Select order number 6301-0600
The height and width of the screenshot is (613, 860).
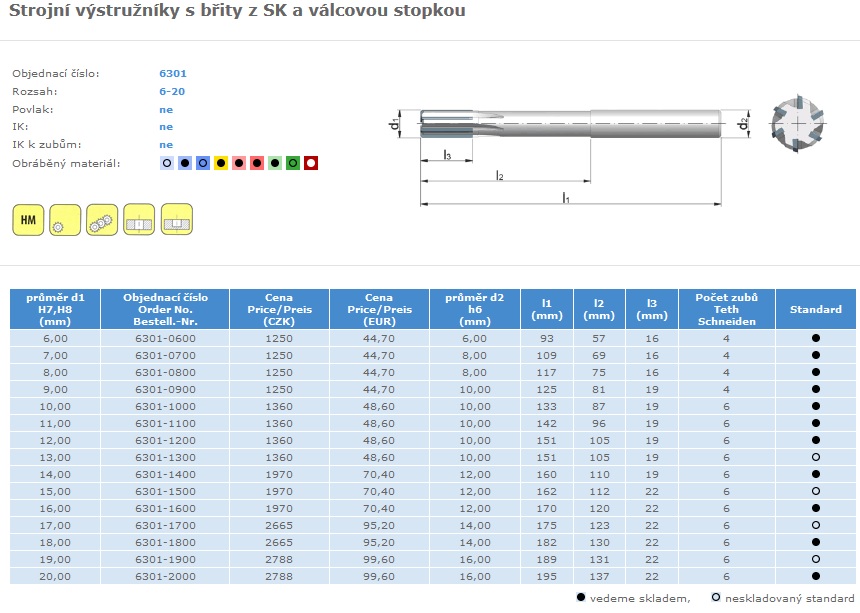point(165,338)
